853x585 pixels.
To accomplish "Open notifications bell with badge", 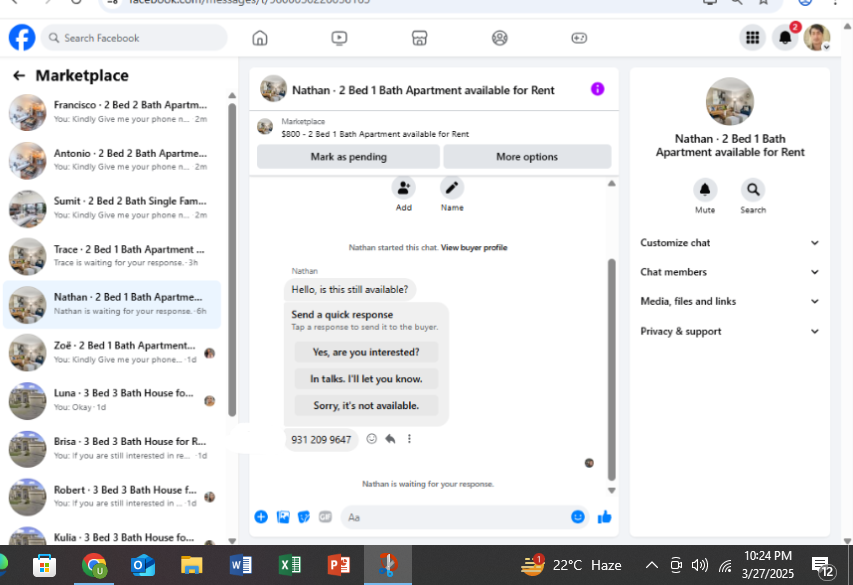I will click(785, 37).
